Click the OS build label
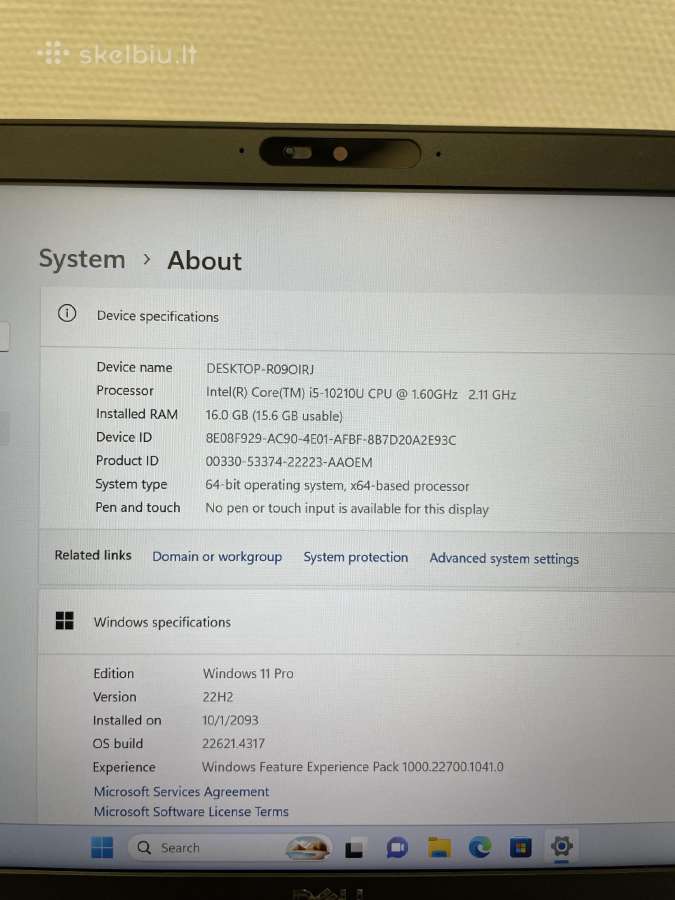Screen dimensions: 675x900 (118, 743)
